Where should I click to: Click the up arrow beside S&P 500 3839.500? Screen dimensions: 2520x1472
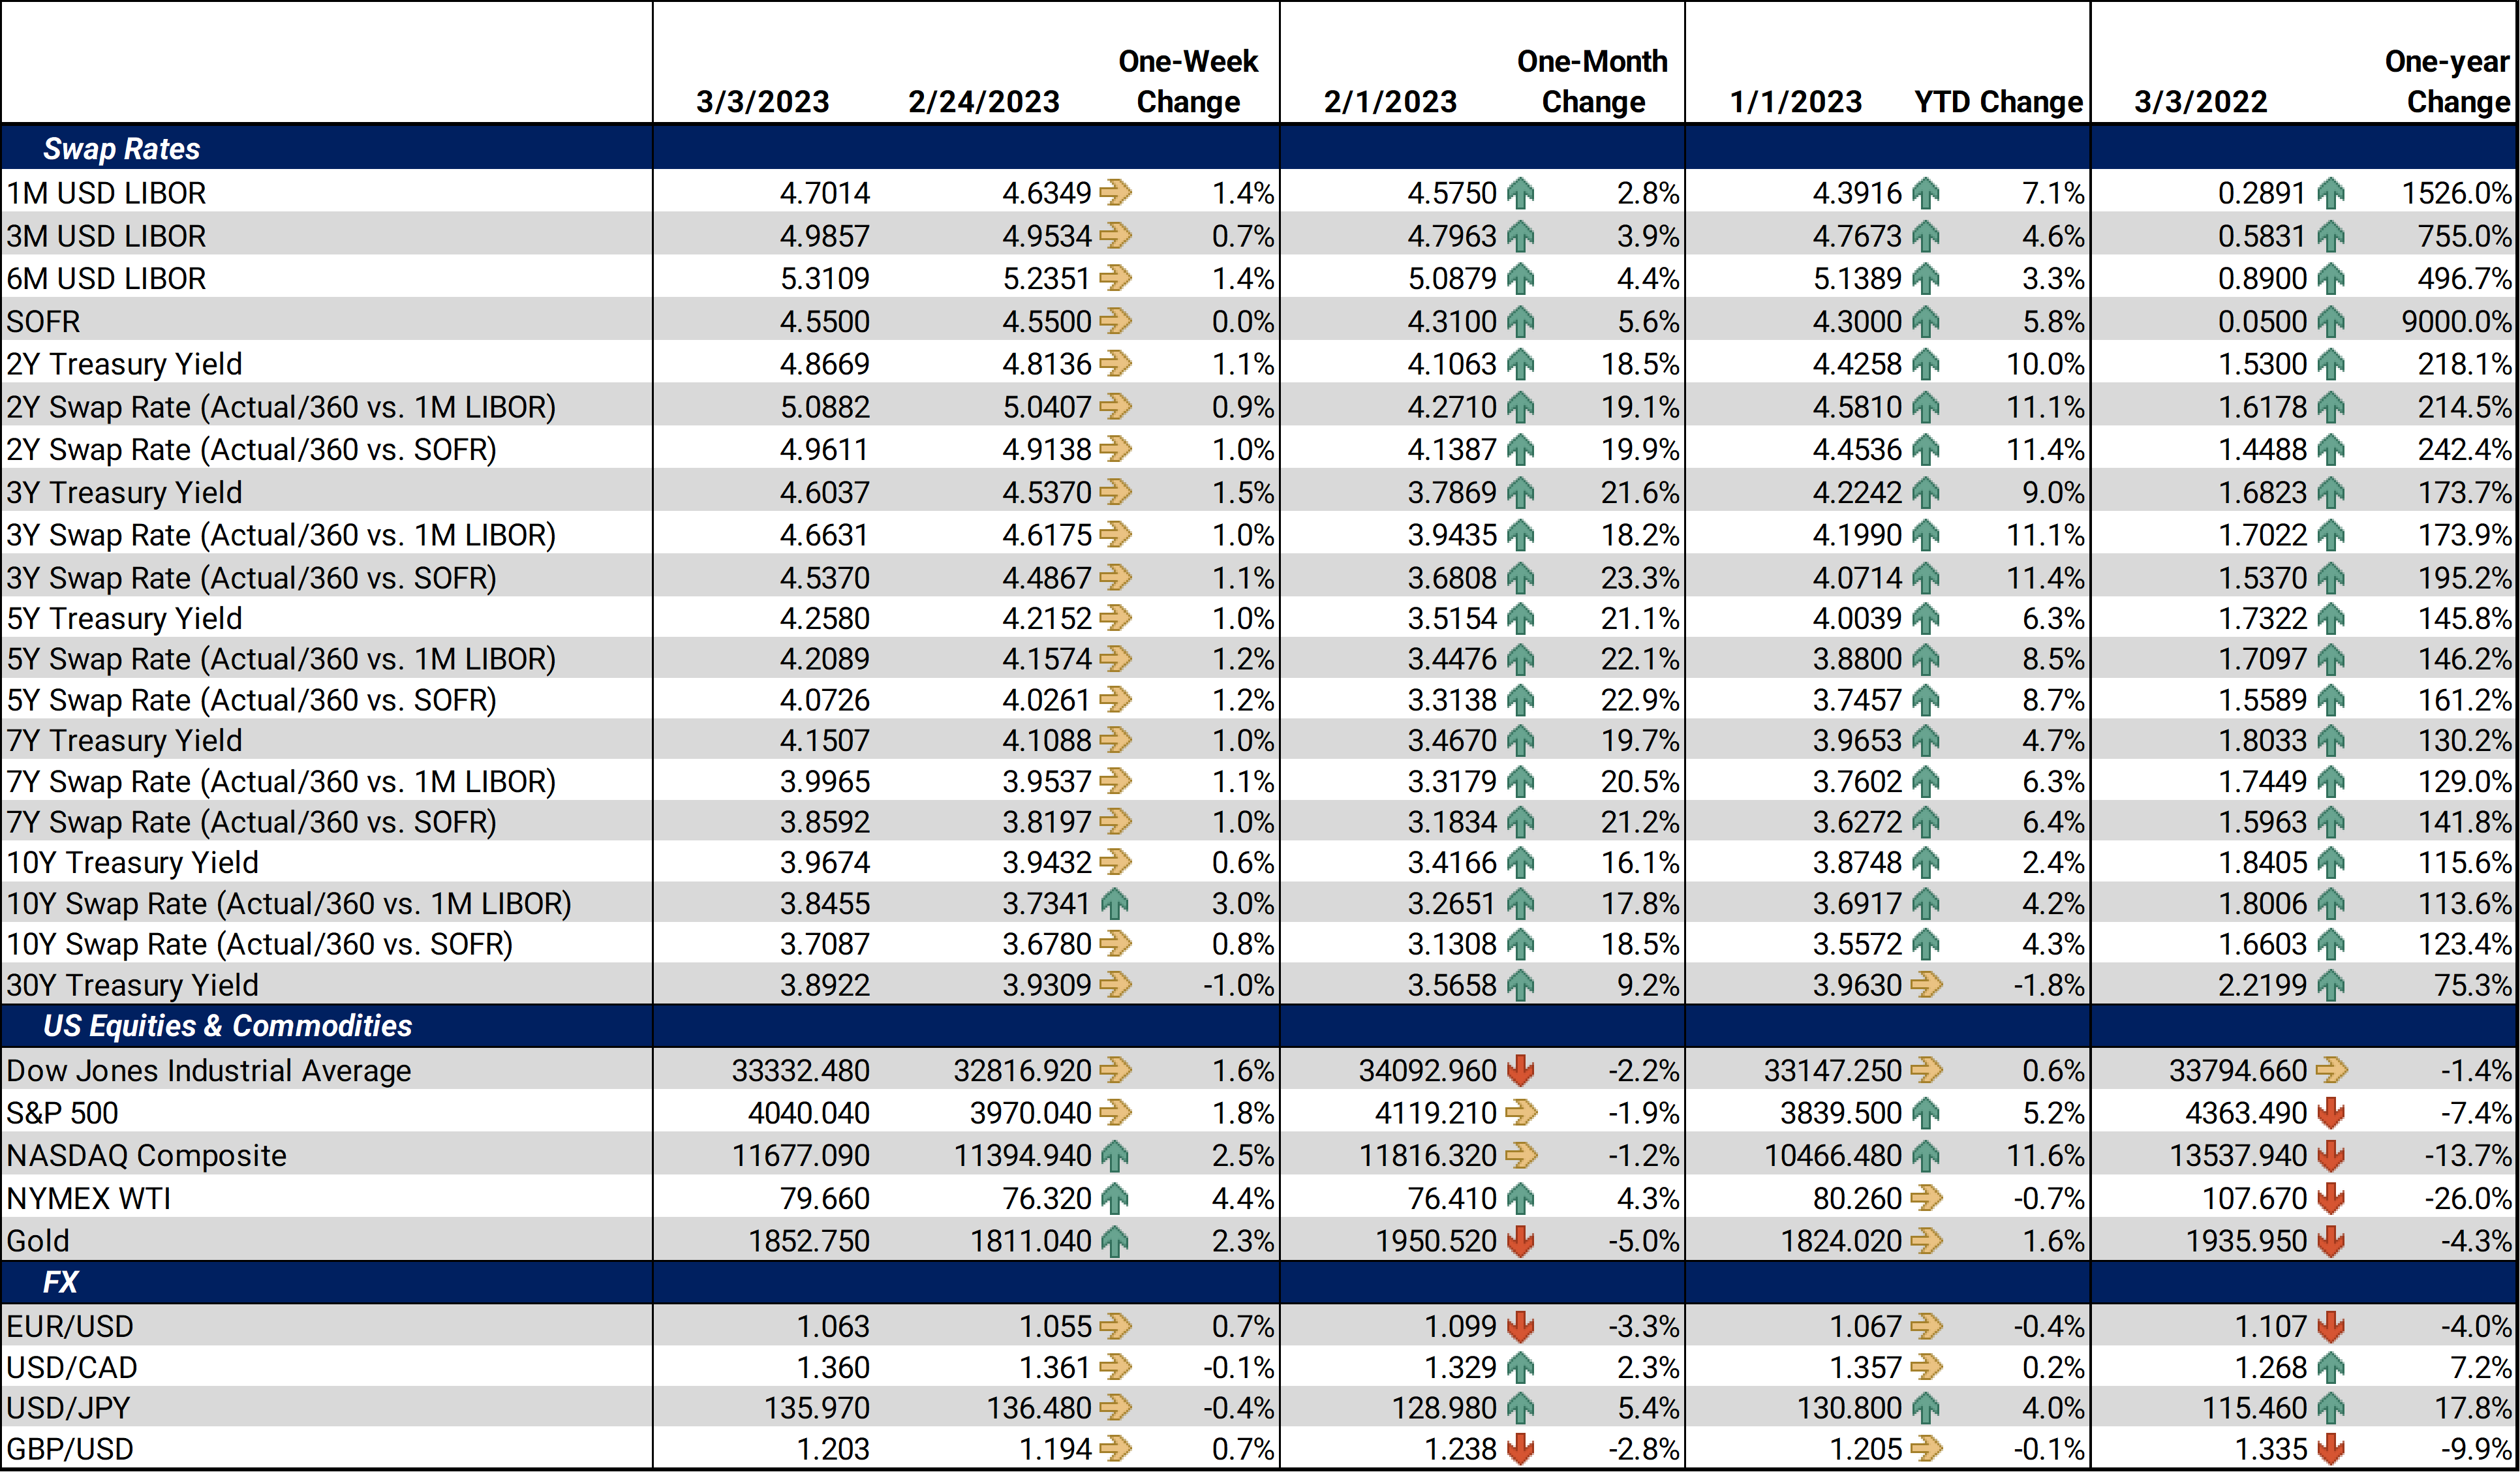point(1926,1112)
